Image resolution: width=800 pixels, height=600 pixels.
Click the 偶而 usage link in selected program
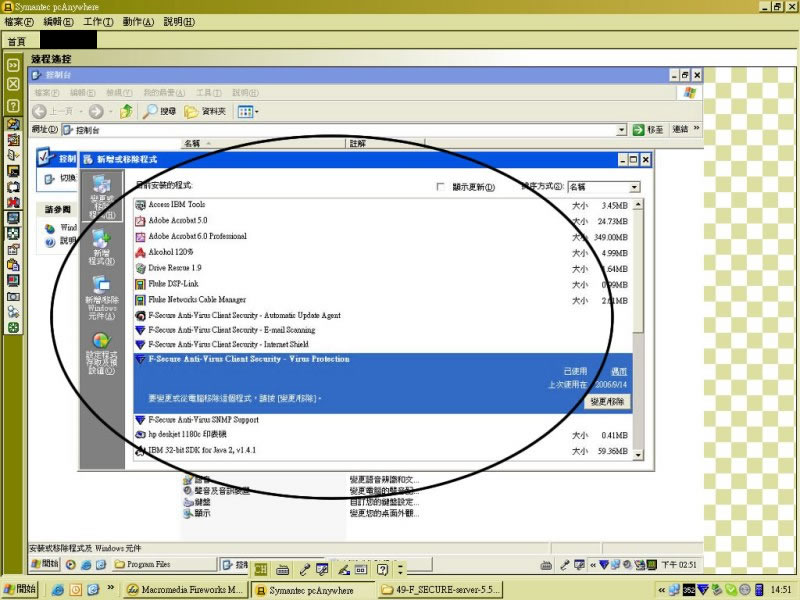point(619,371)
